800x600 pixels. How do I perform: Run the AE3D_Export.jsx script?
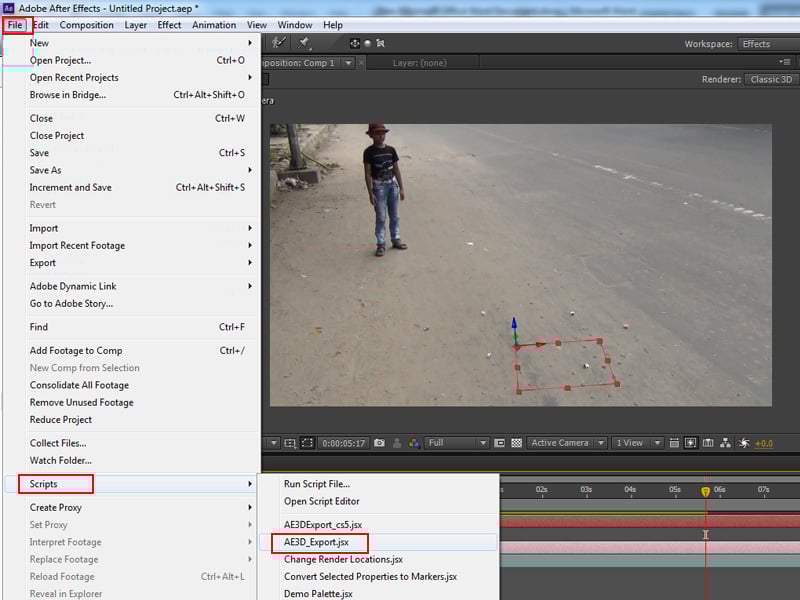[x=378, y=542]
